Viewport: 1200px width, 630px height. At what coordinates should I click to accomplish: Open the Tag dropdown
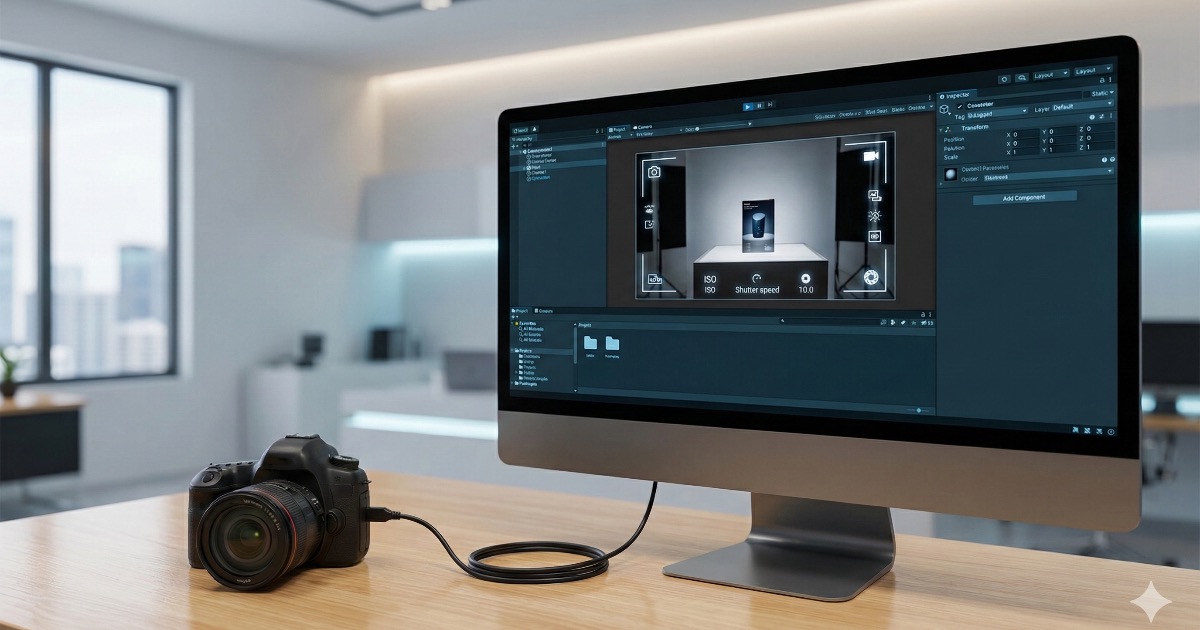coord(998,113)
